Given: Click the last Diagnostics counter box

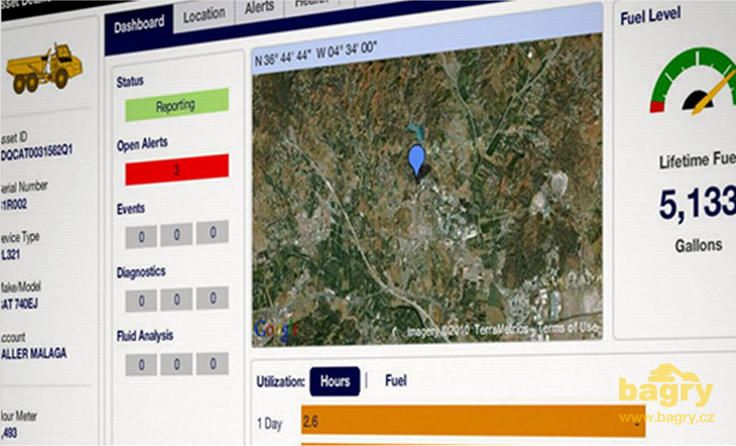Looking at the screenshot, I should pyautogui.click(x=212, y=297).
